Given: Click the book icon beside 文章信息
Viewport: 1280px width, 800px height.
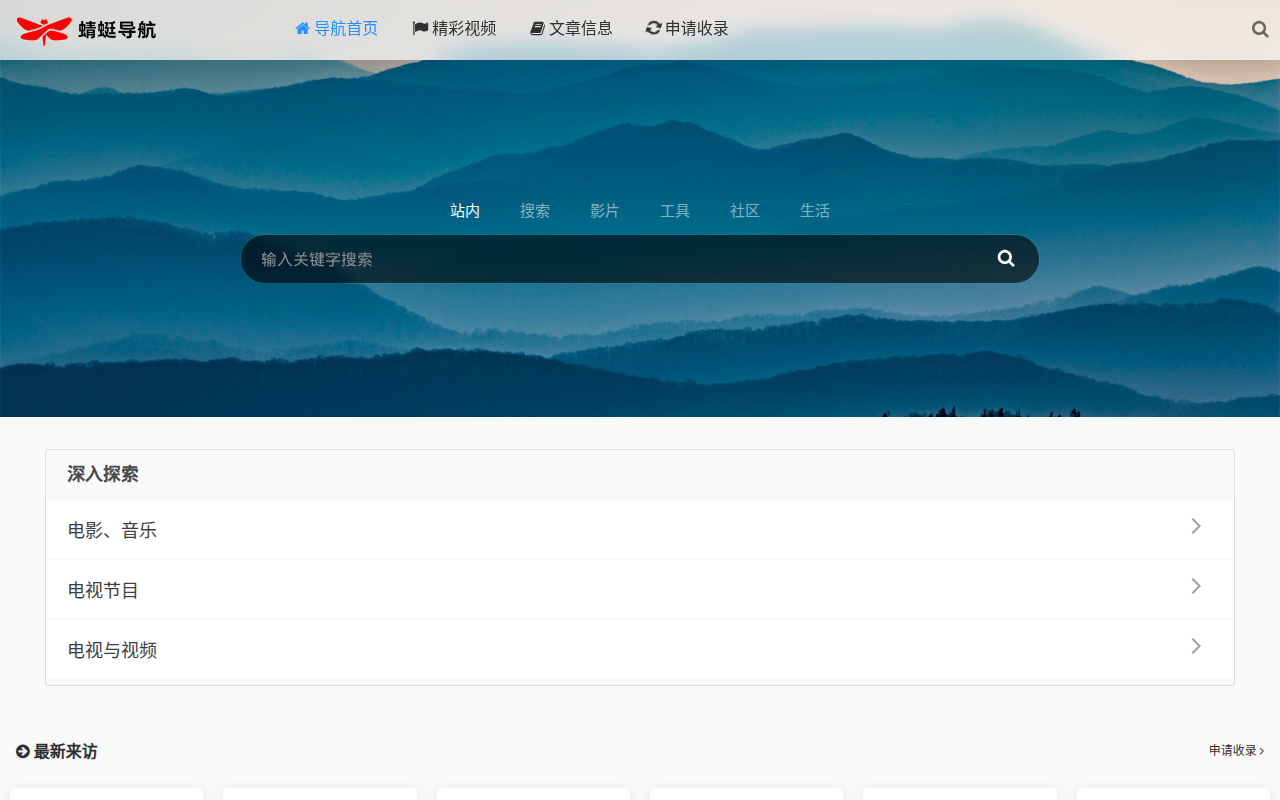Looking at the screenshot, I should pos(537,29).
